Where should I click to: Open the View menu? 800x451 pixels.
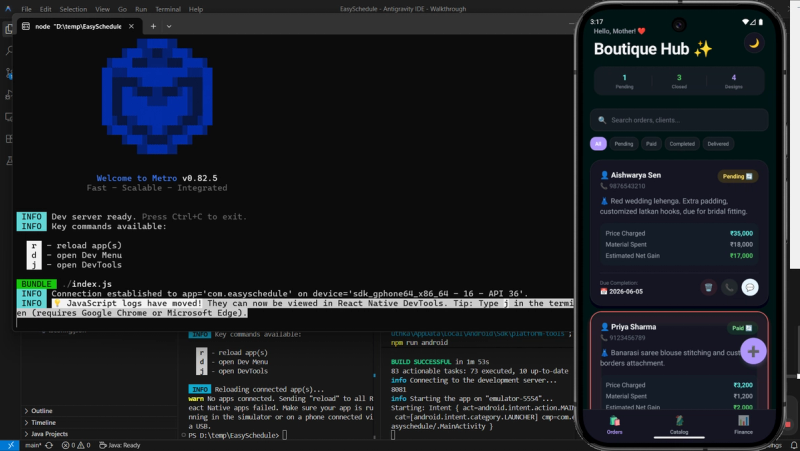click(x=102, y=9)
